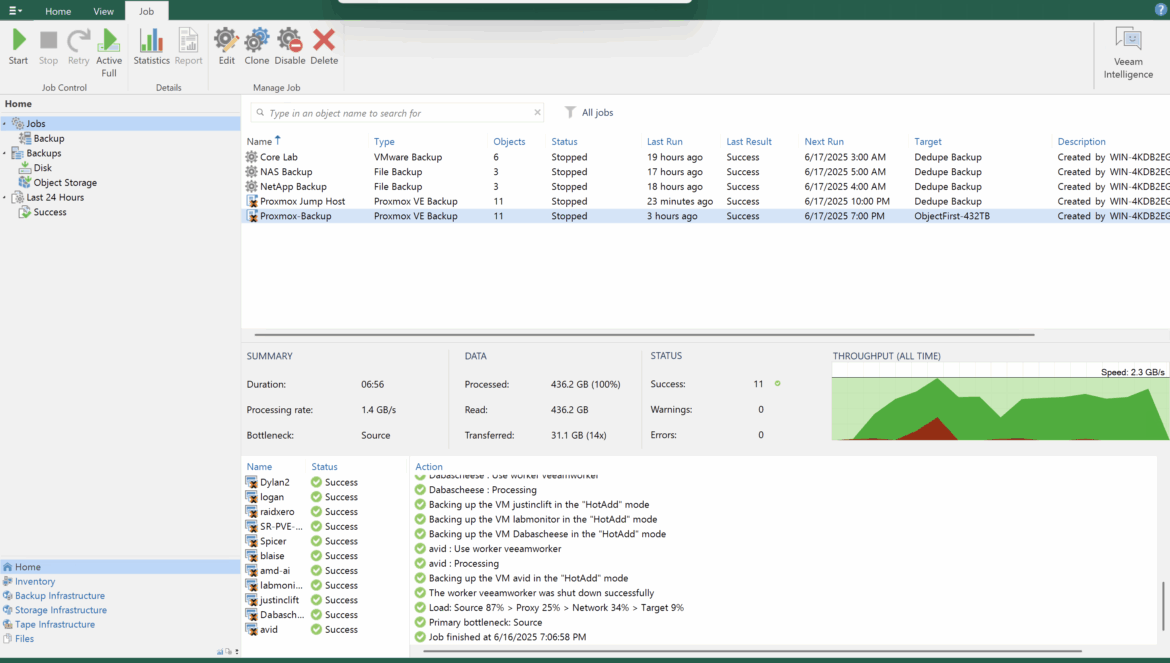Select Success under Last 24 Hours
The width and height of the screenshot is (1170, 663).
(43, 212)
